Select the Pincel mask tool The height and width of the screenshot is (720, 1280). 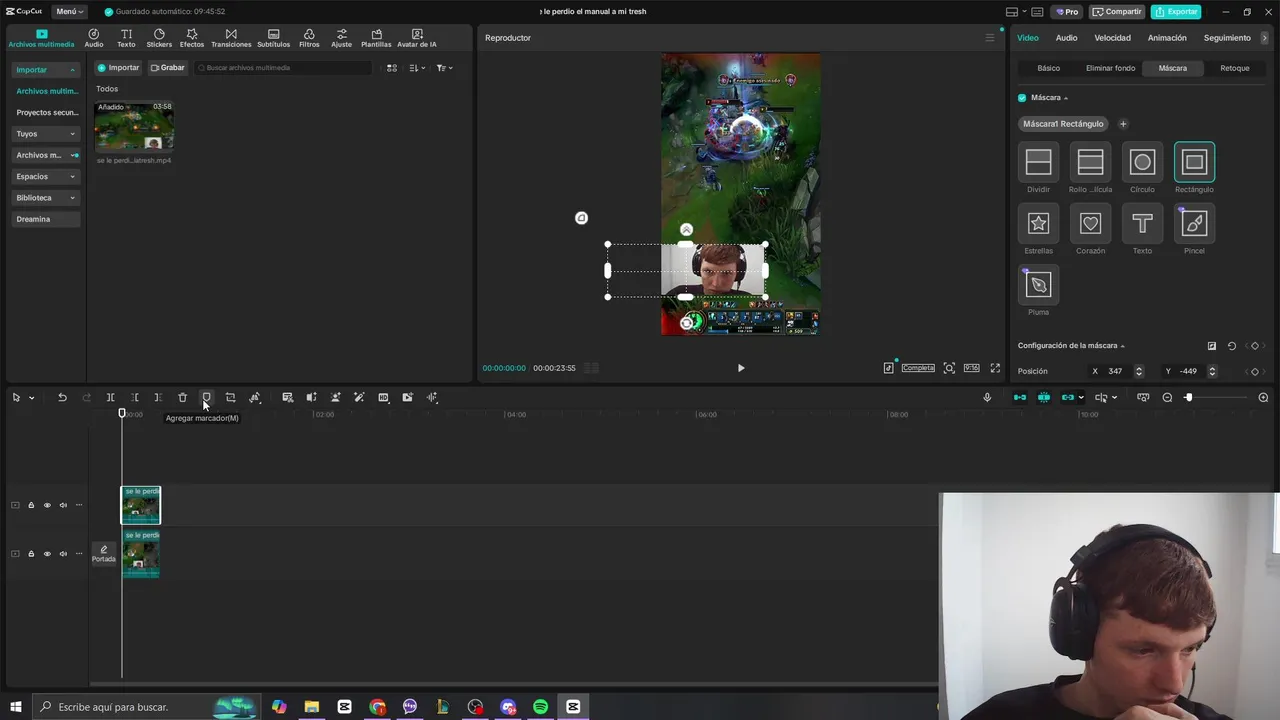[x=1194, y=224]
